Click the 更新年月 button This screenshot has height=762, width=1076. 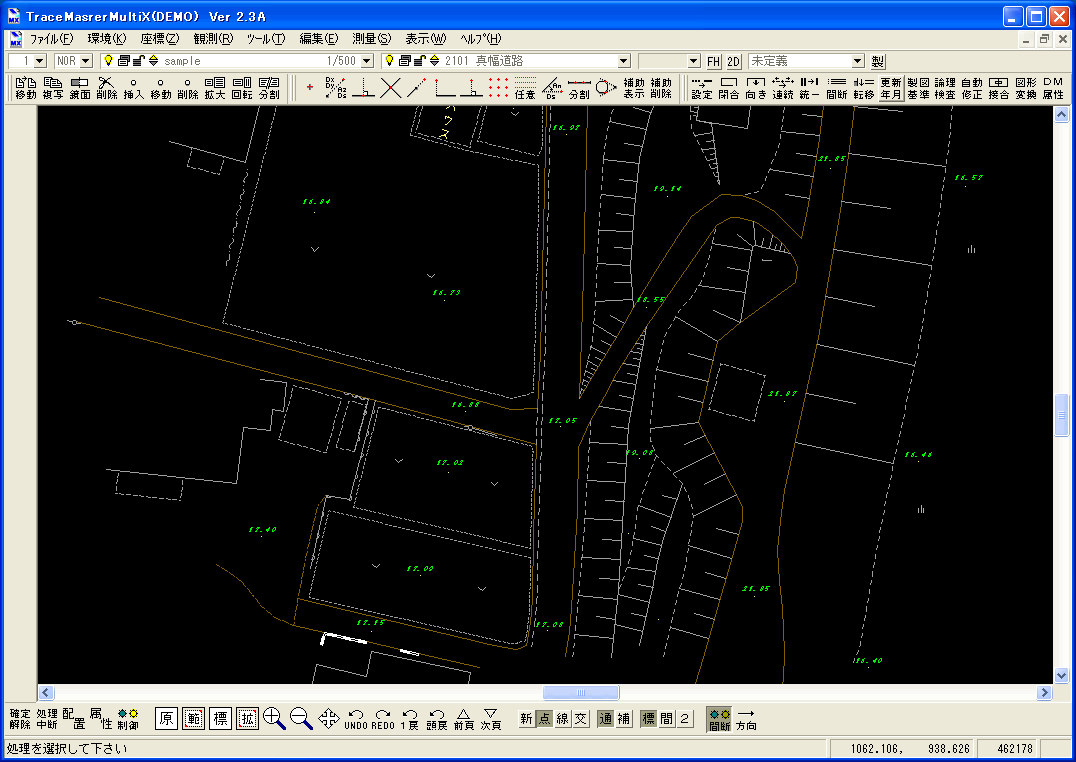coord(891,89)
